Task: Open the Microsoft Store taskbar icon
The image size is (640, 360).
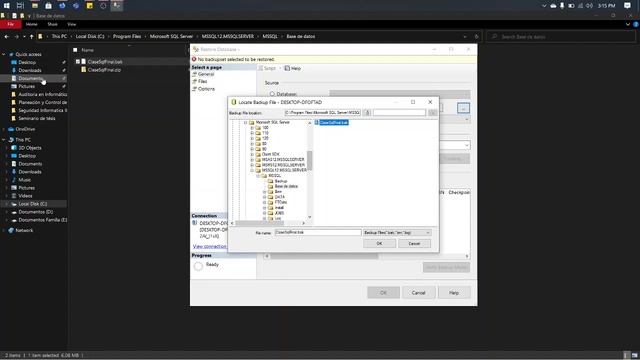Action: pyautogui.click(x=48, y=6)
